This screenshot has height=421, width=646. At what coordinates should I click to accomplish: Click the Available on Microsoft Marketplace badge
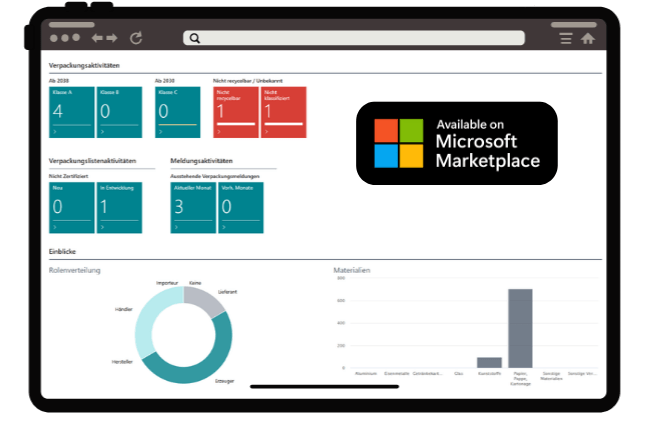[x=457, y=143]
